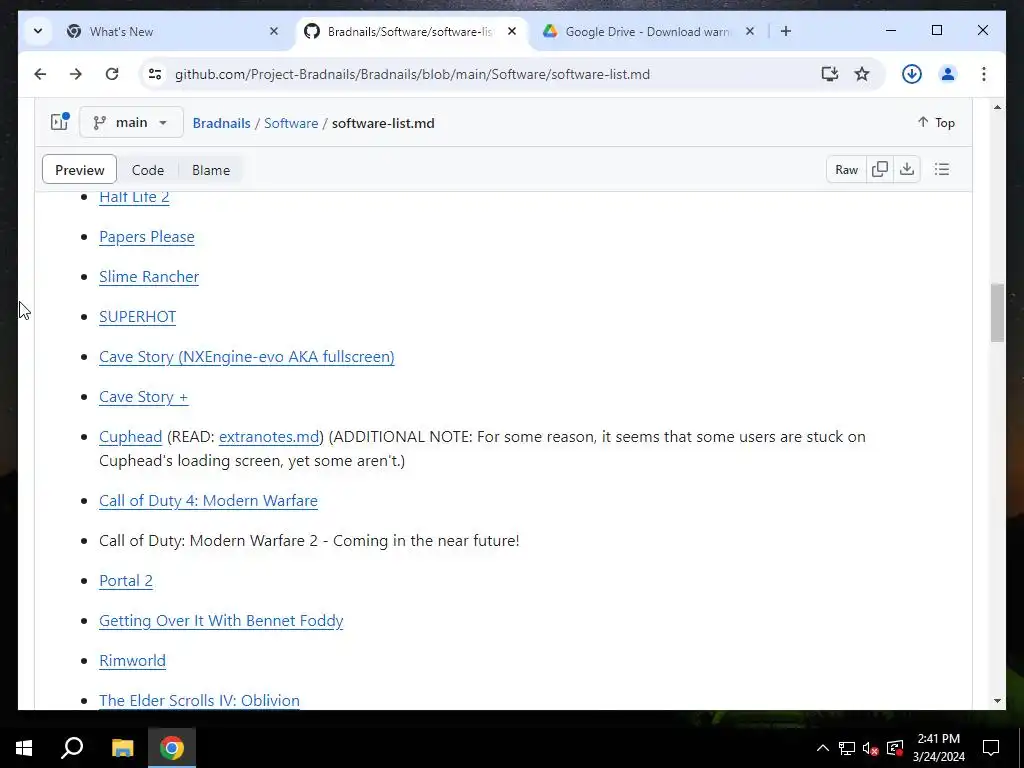
Task: Copy raw file contents icon
Action: [x=880, y=170]
